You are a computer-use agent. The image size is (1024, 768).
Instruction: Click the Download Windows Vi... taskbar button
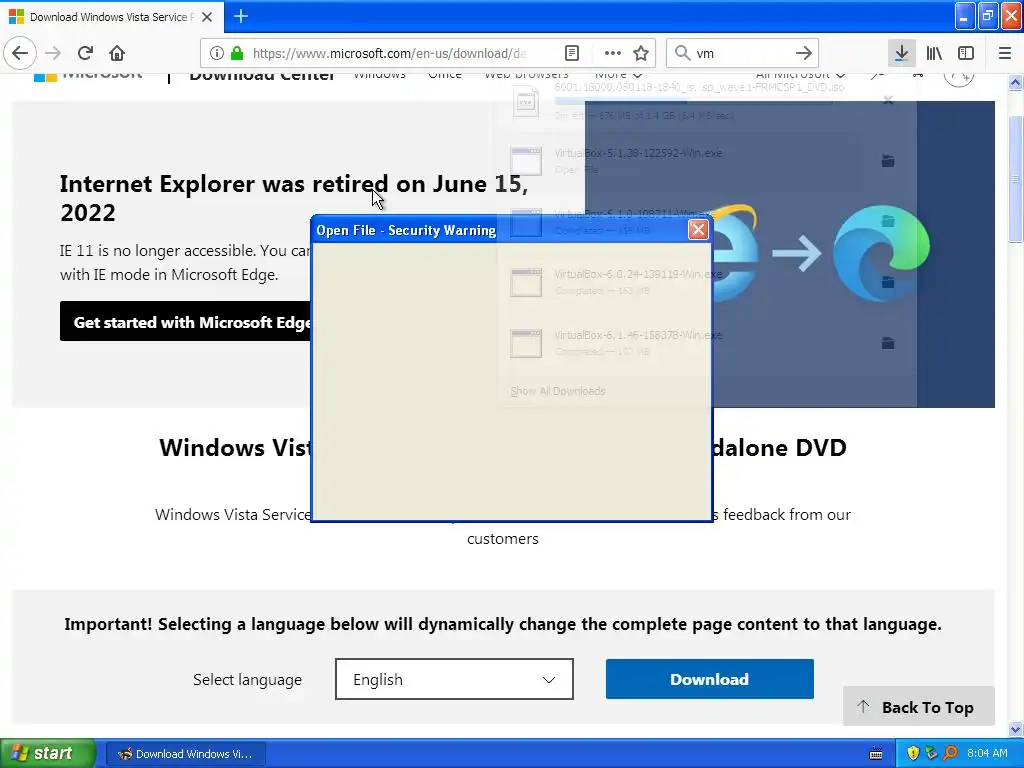tap(185, 754)
